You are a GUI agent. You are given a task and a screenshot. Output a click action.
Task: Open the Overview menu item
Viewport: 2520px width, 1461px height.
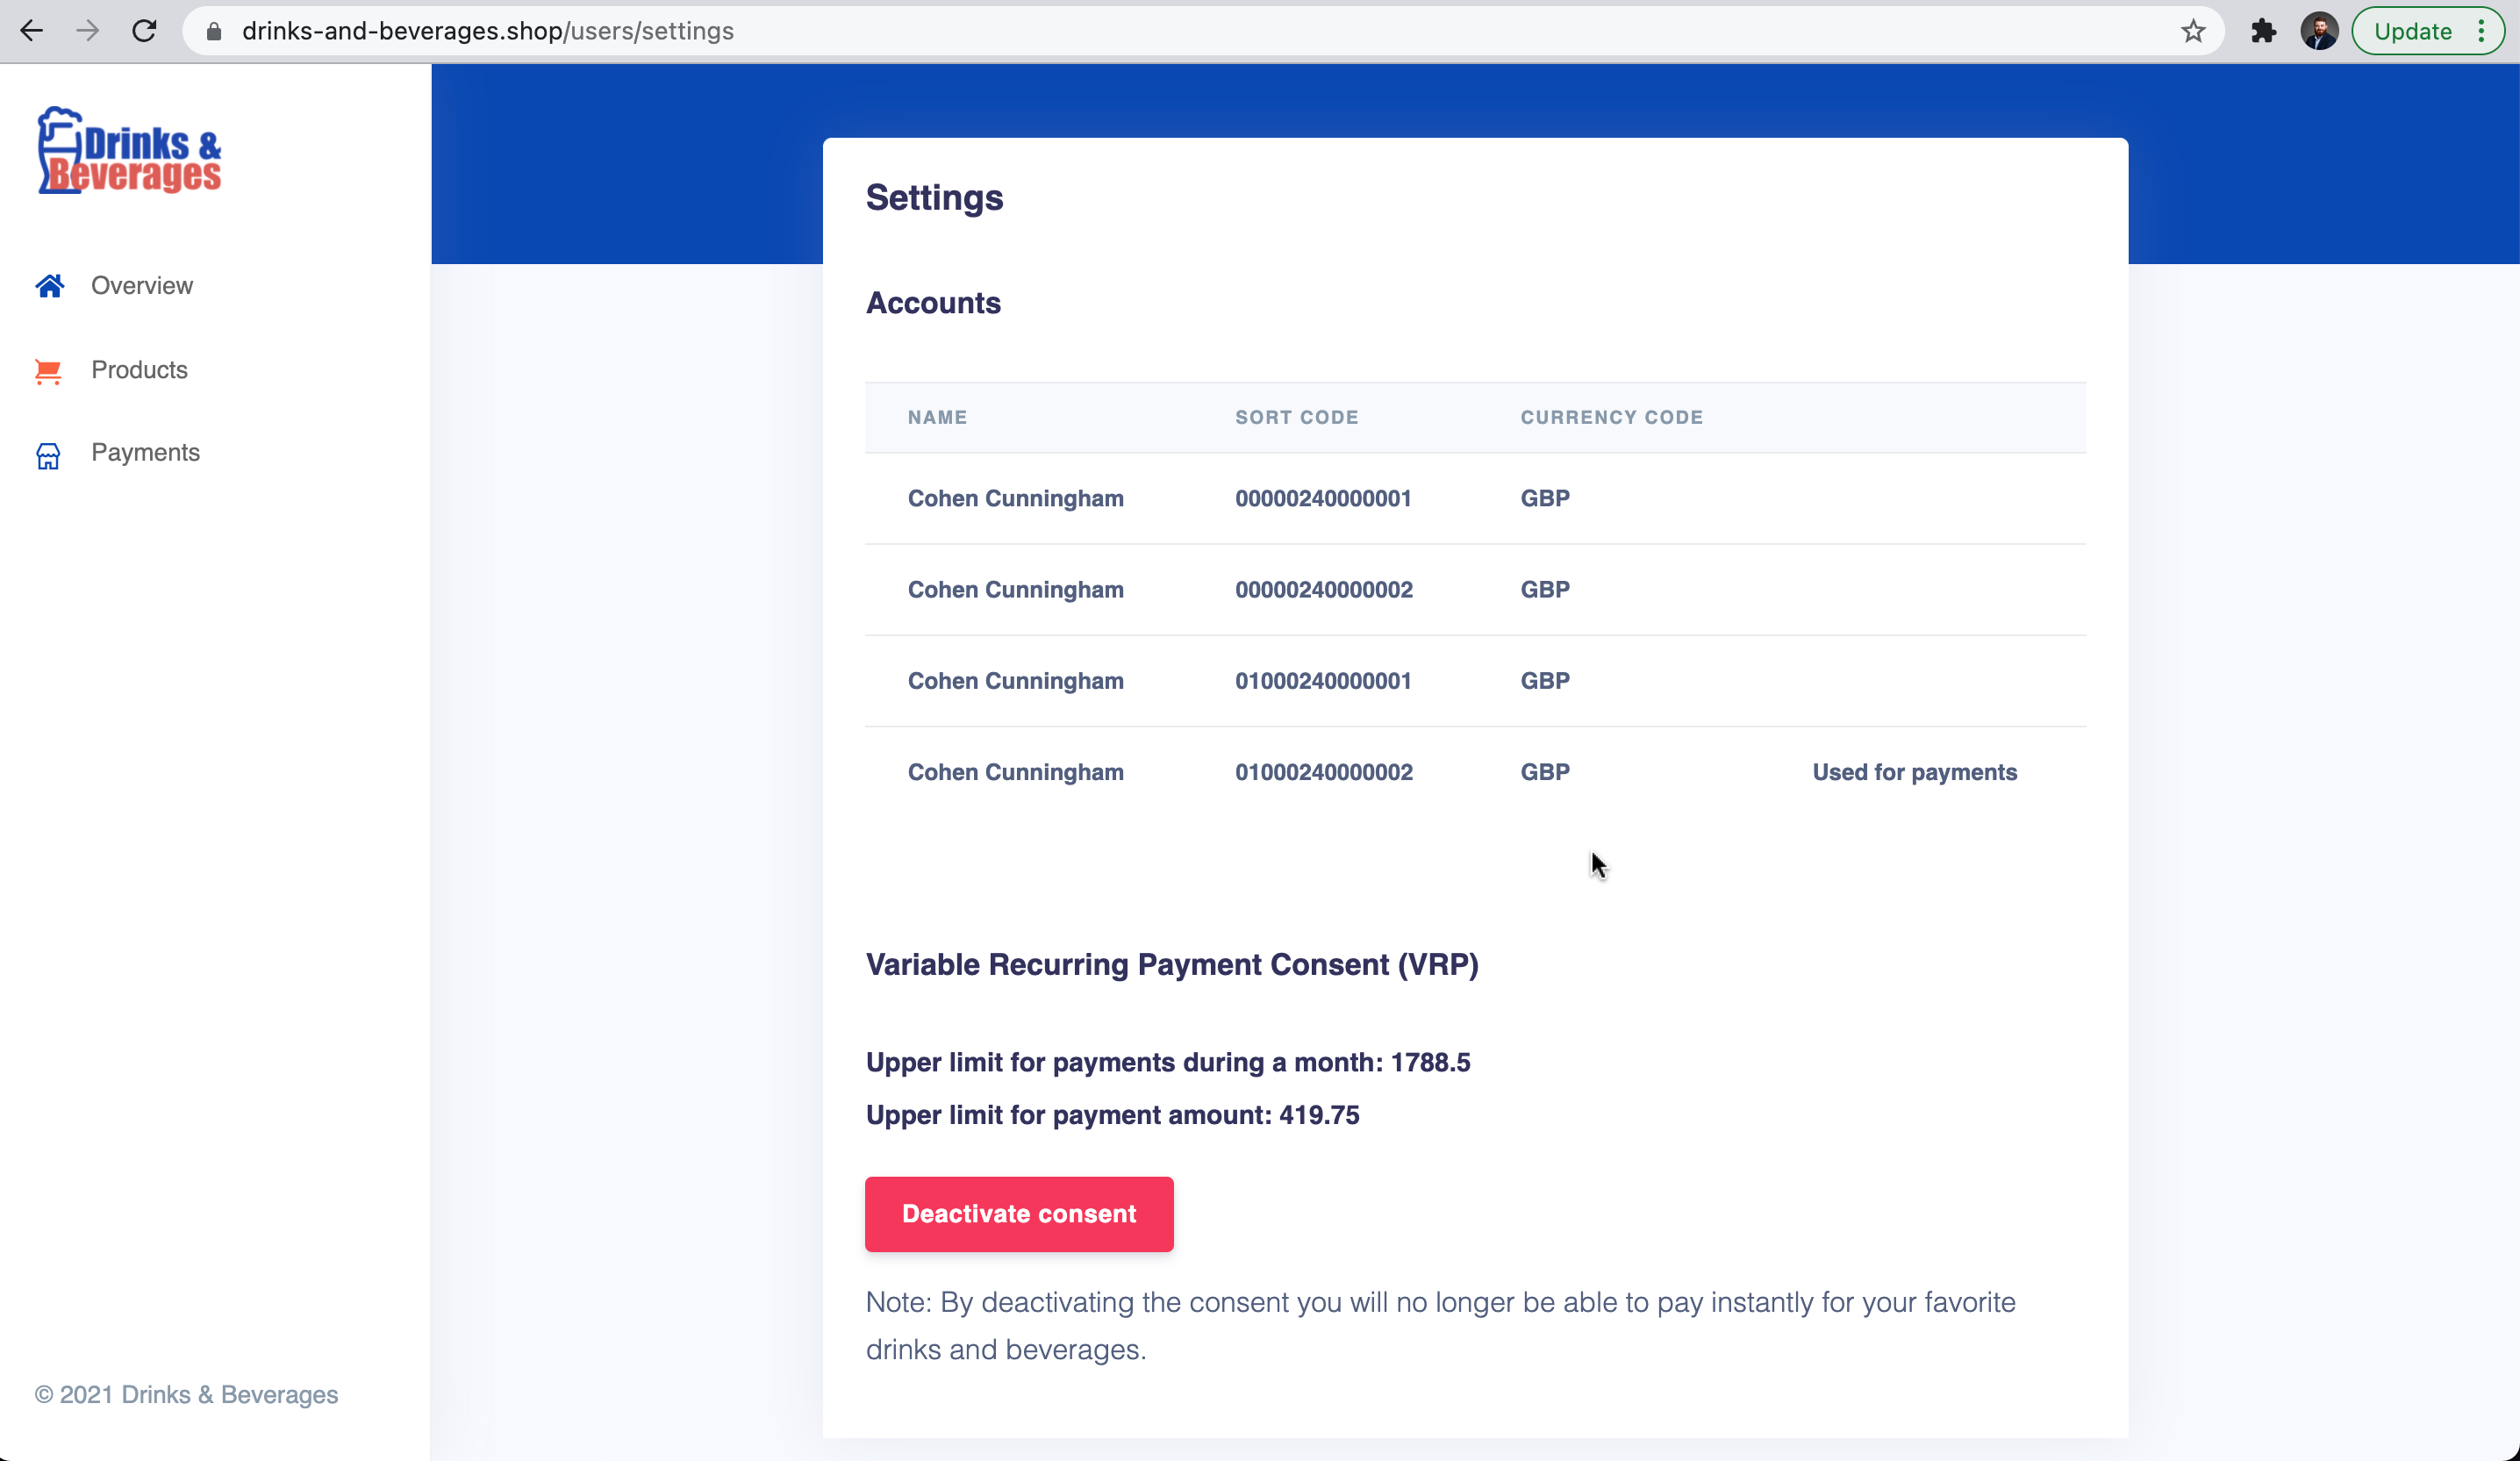click(x=142, y=286)
